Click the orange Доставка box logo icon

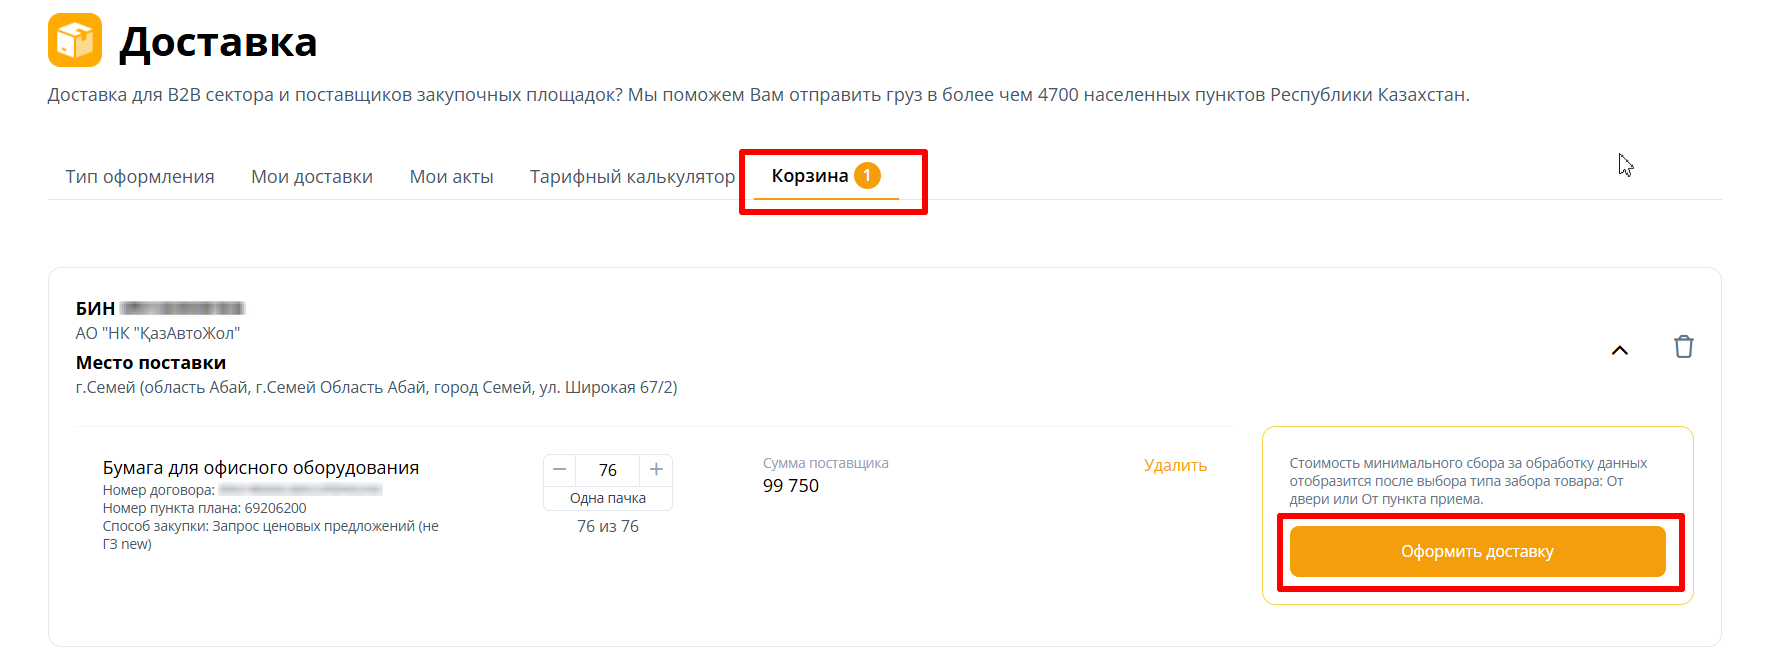tap(75, 40)
